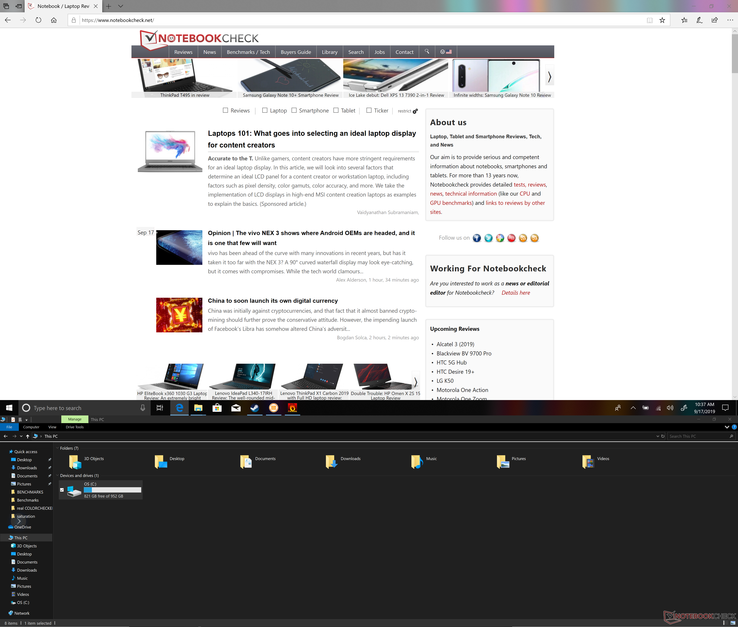Go to the browser Home page
738x627 pixels.
point(54,20)
